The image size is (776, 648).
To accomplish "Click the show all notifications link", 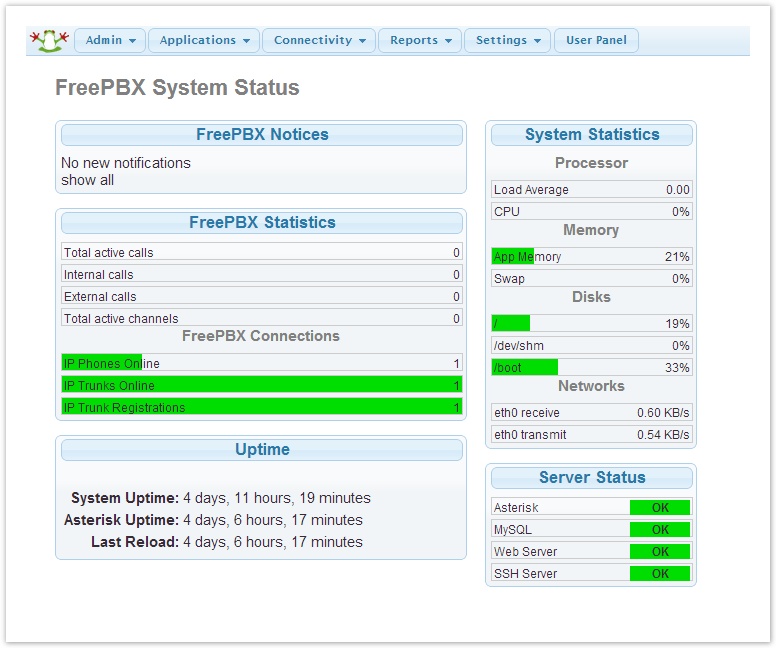I will [88, 180].
